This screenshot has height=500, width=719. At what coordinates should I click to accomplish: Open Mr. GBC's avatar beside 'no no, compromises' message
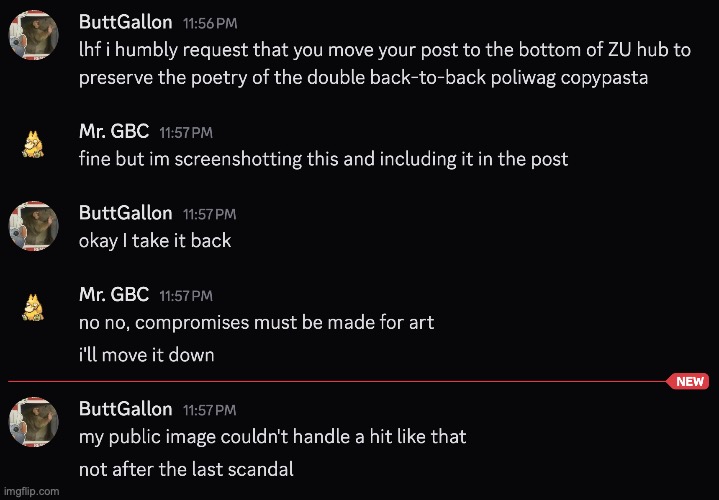point(31,308)
